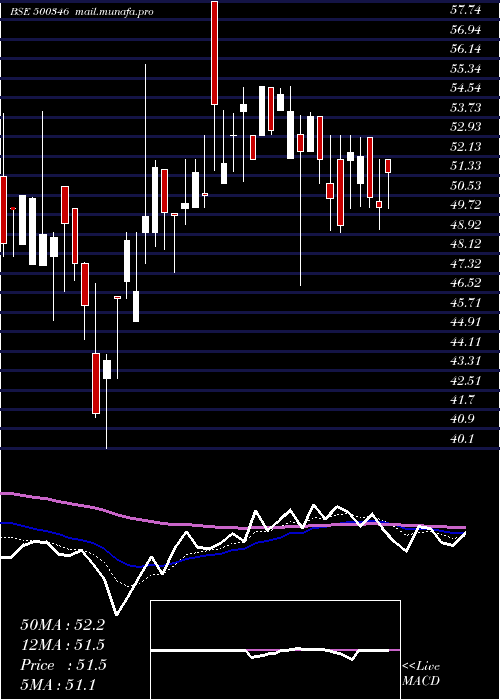
Task: Open the Live MACD inset chart panel
Action: click(275, 650)
